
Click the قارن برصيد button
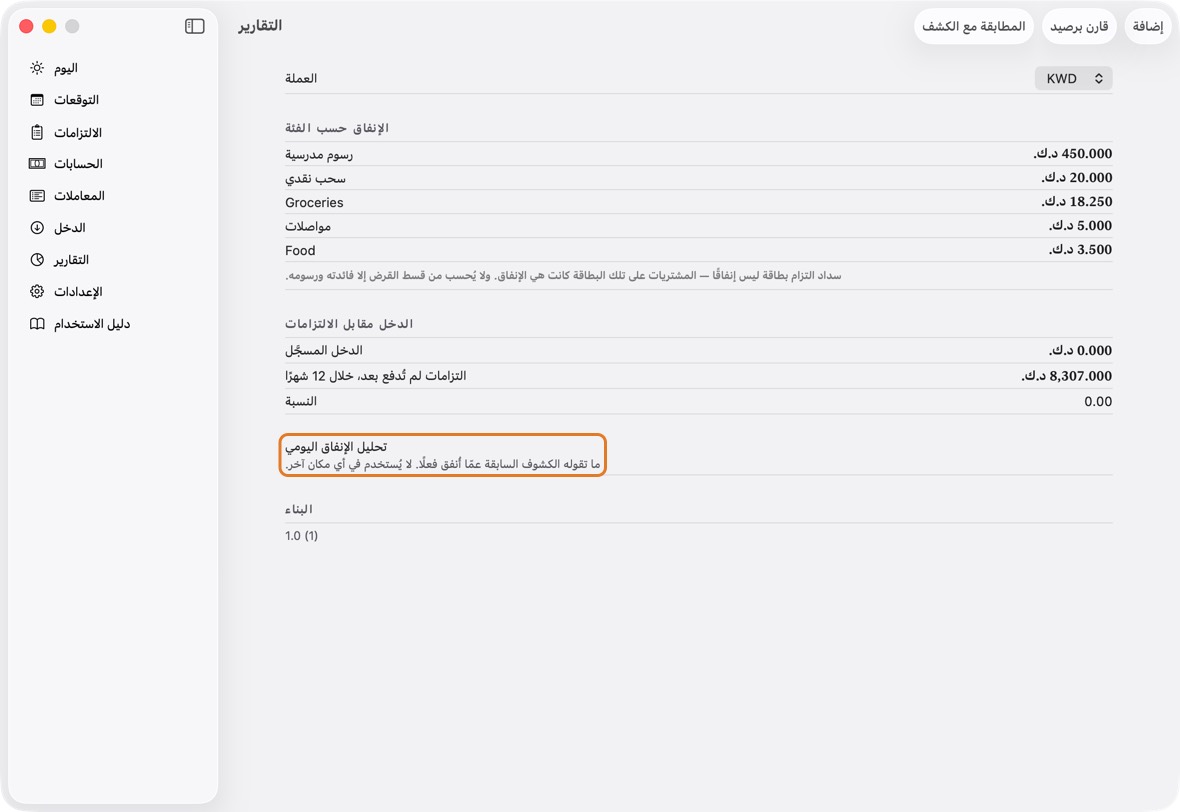1079,26
